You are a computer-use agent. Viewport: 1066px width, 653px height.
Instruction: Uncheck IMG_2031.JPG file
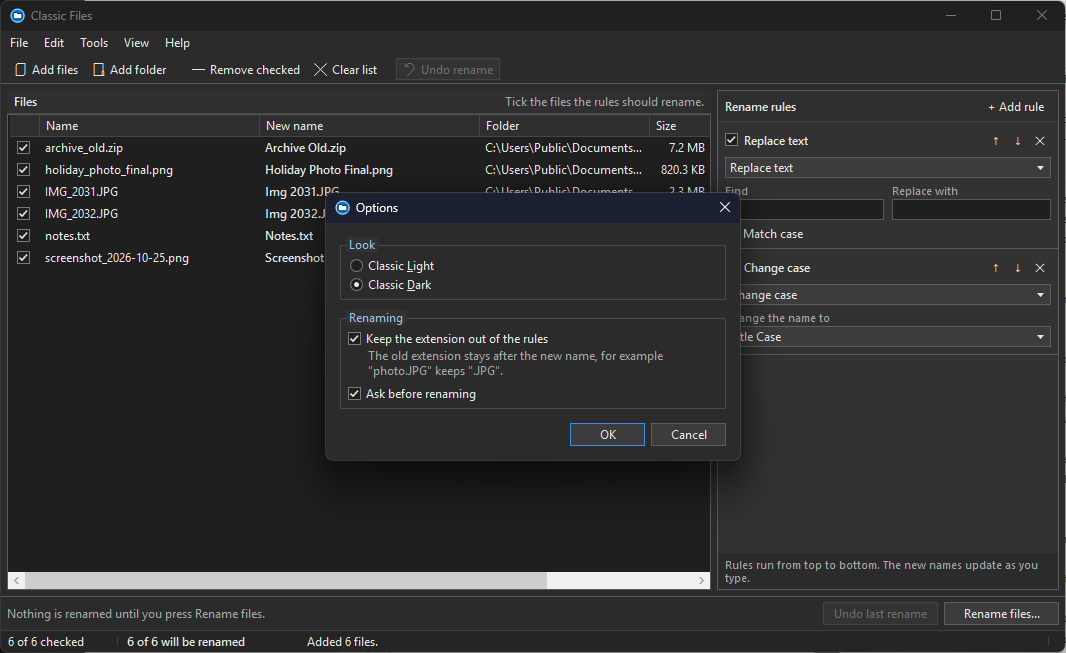point(23,192)
